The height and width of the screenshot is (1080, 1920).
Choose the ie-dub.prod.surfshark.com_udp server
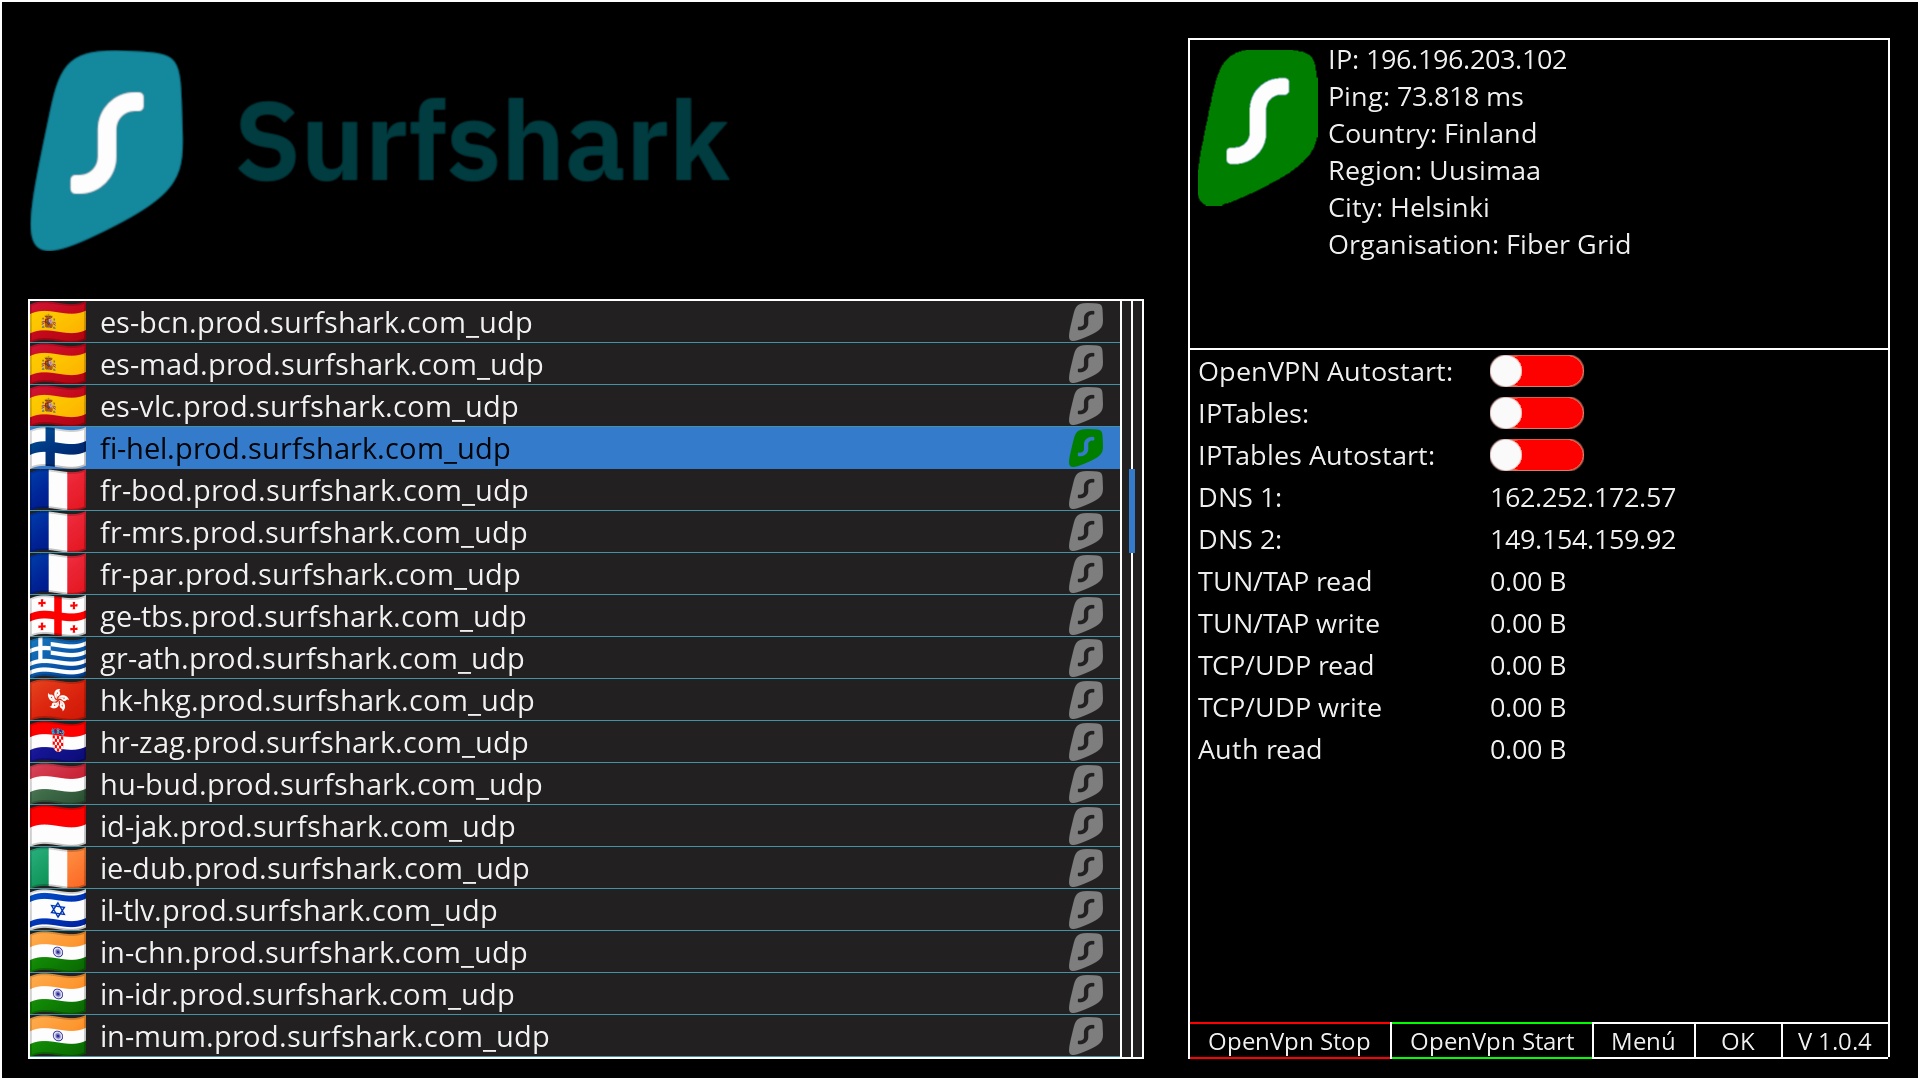point(314,869)
